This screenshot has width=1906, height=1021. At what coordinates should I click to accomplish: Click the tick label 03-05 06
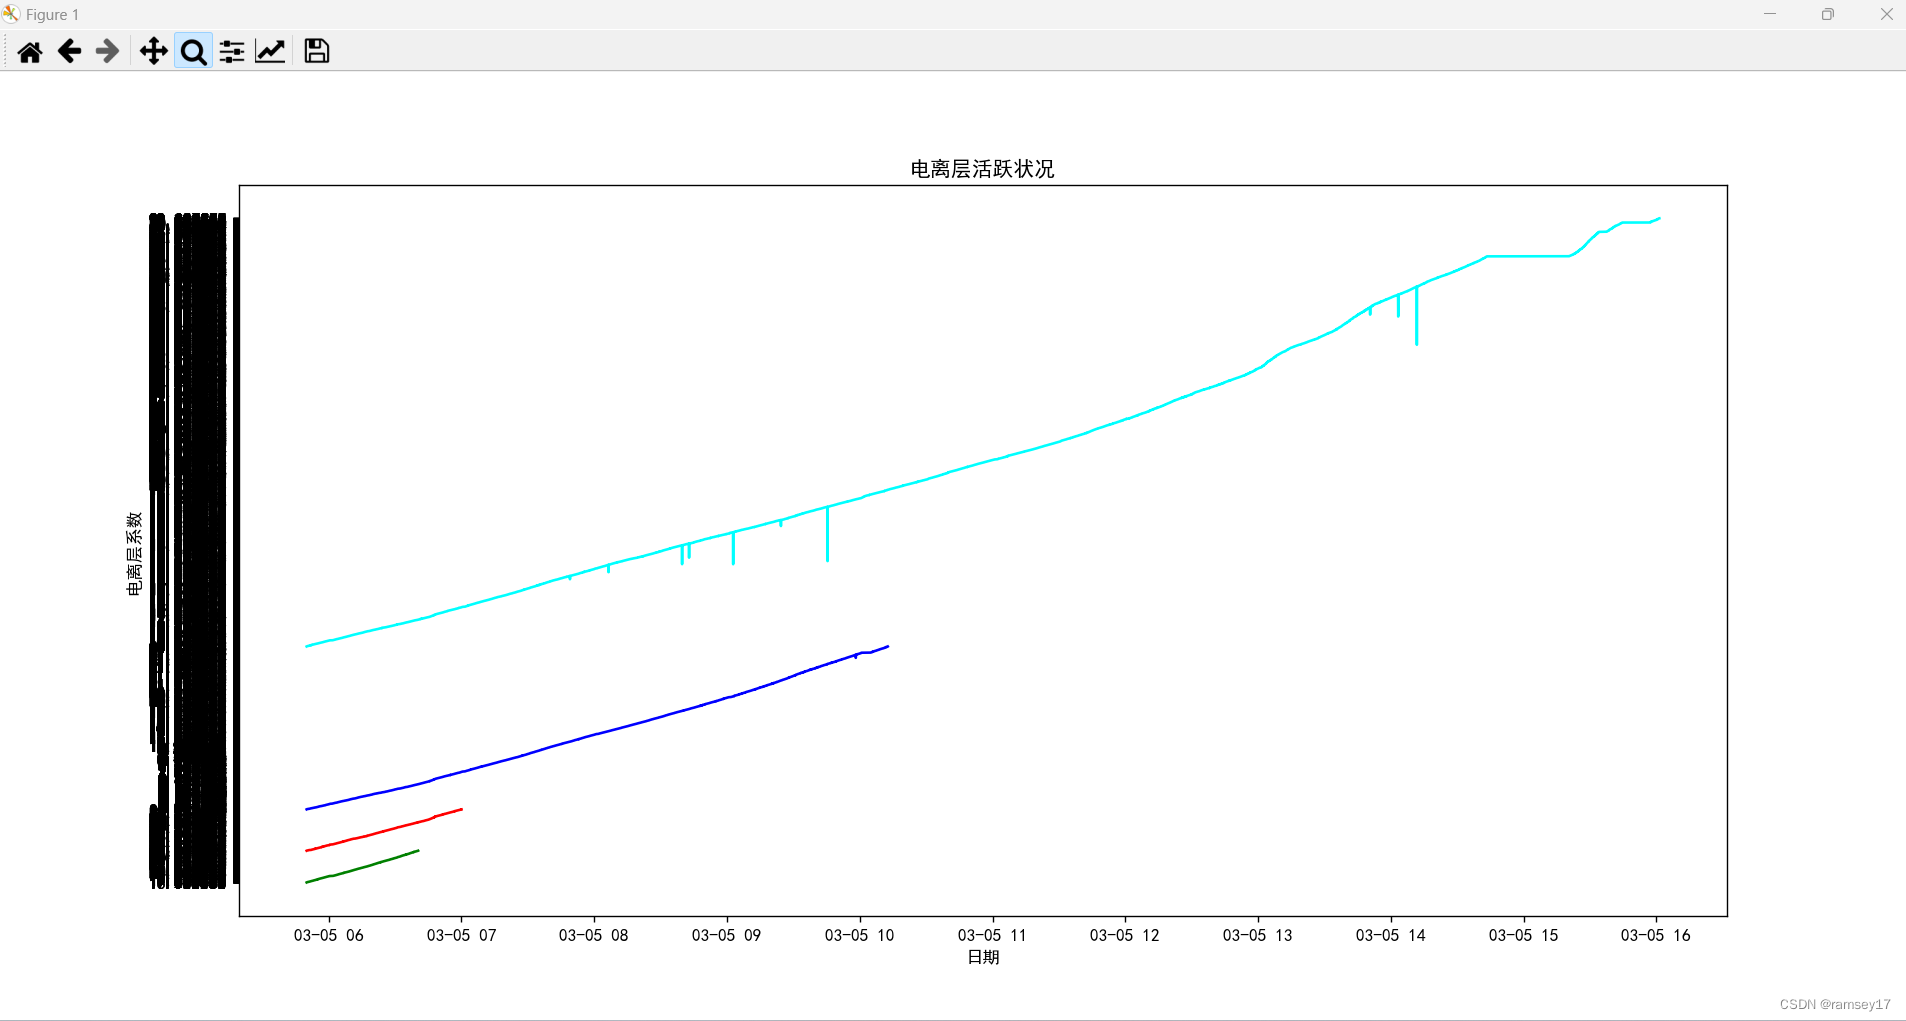click(328, 935)
